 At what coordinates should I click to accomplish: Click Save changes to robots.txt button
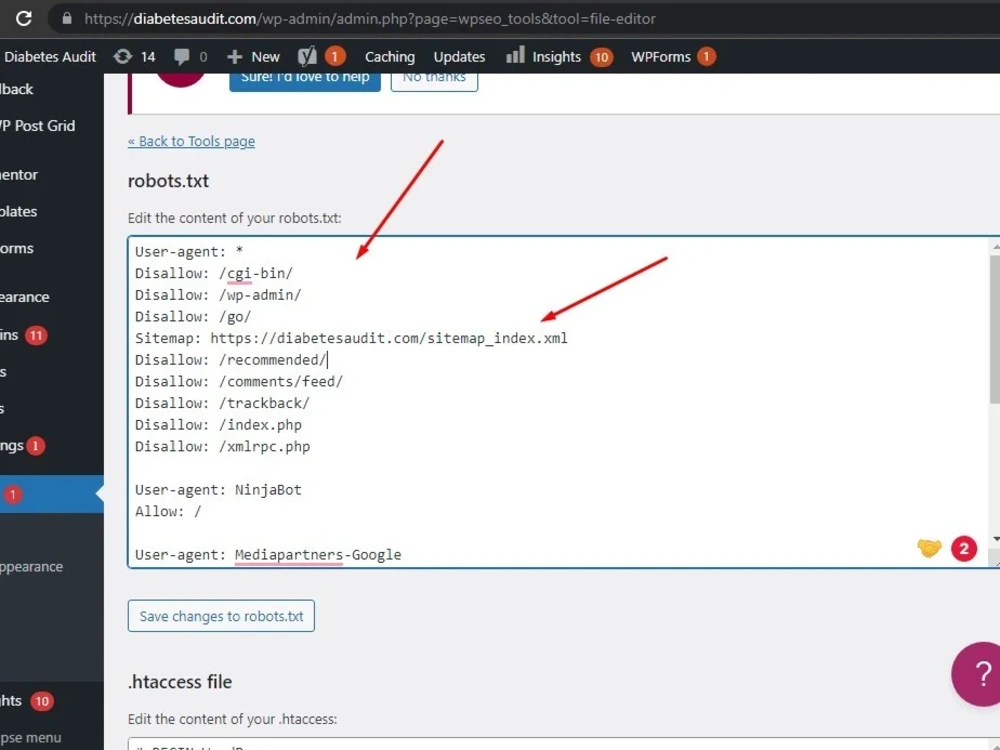click(x=221, y=616)
